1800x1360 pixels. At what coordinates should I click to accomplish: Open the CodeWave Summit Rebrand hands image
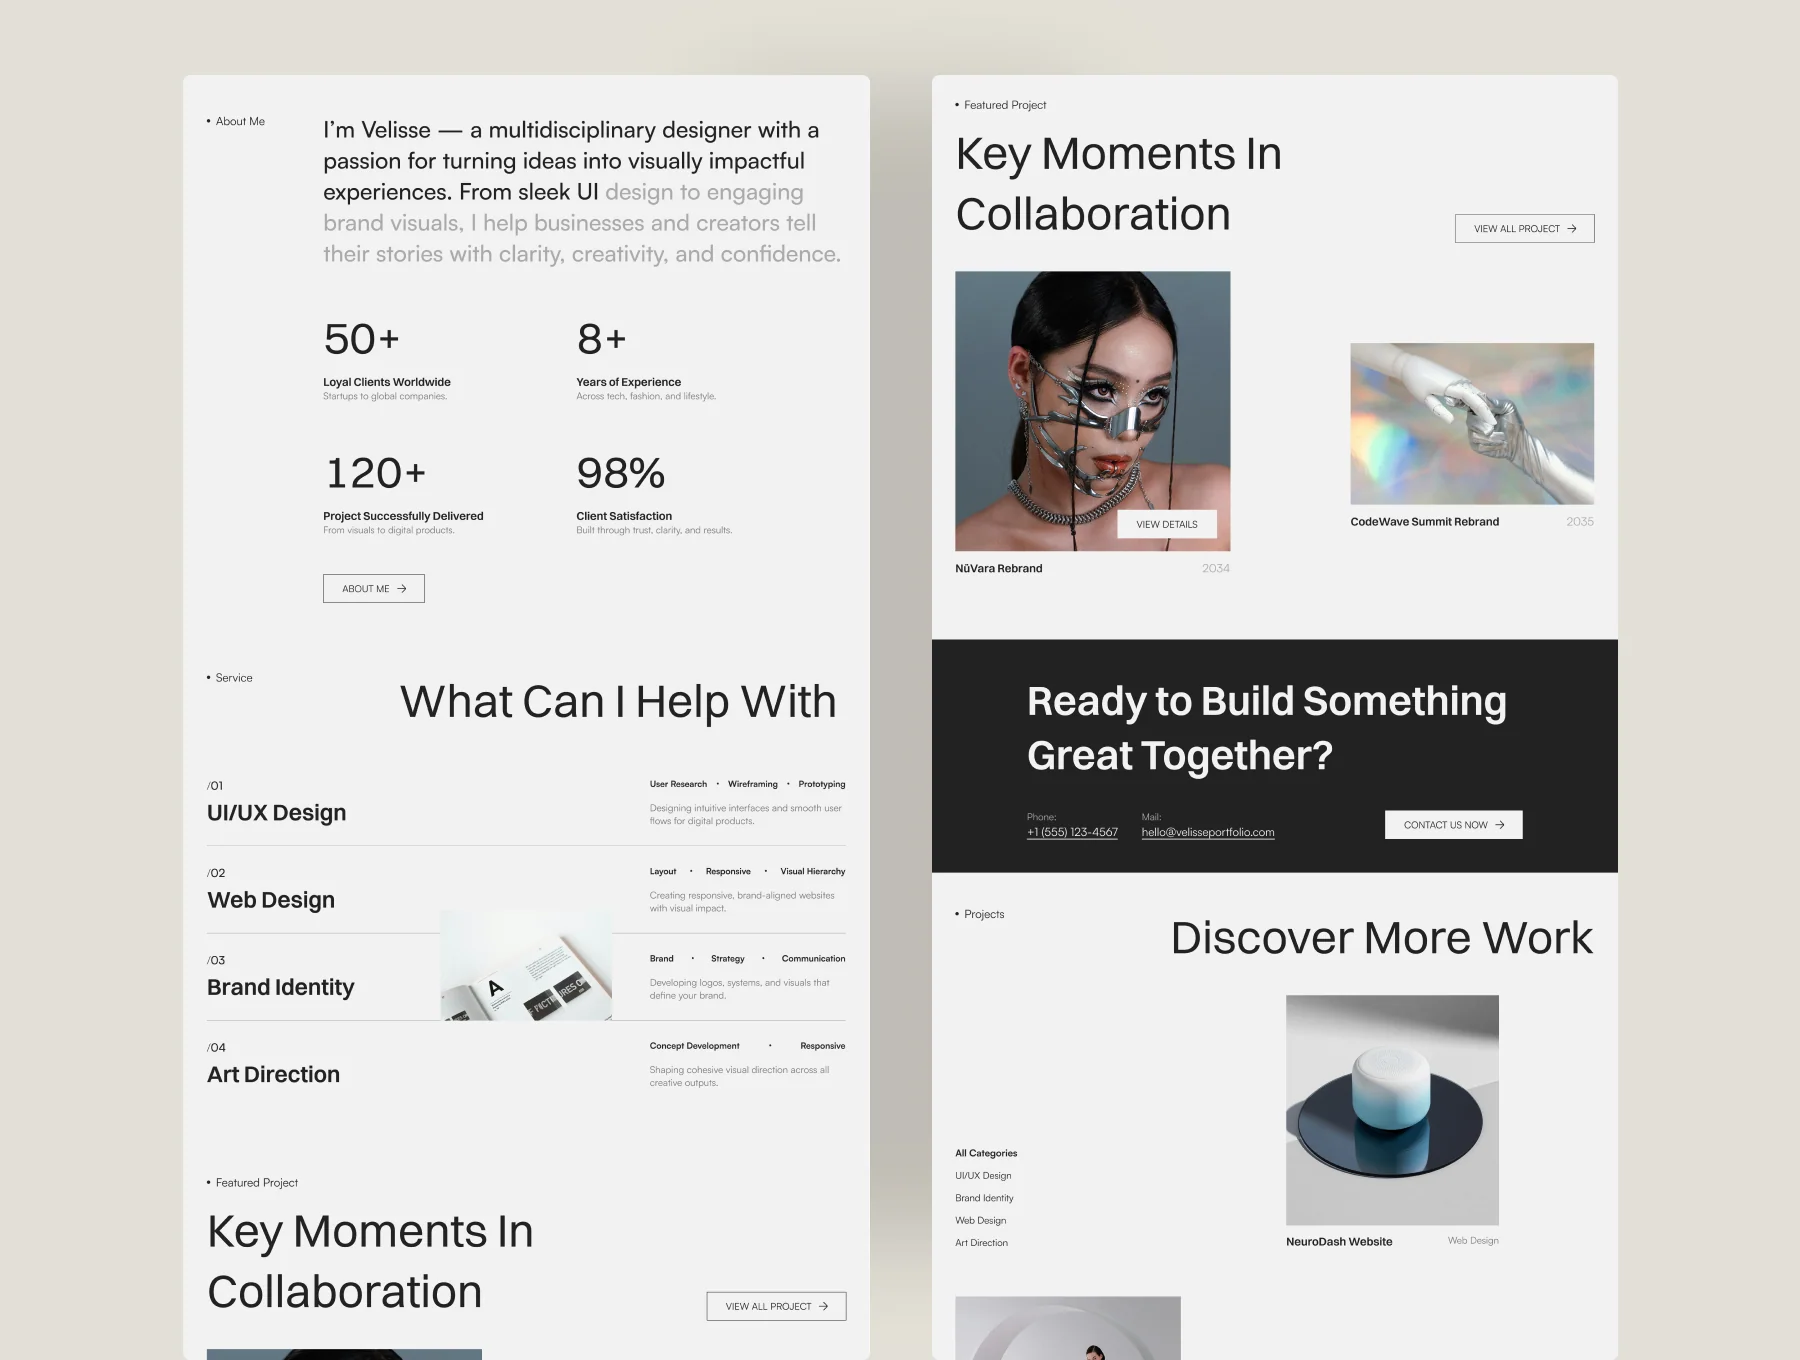coord(1472,424)
